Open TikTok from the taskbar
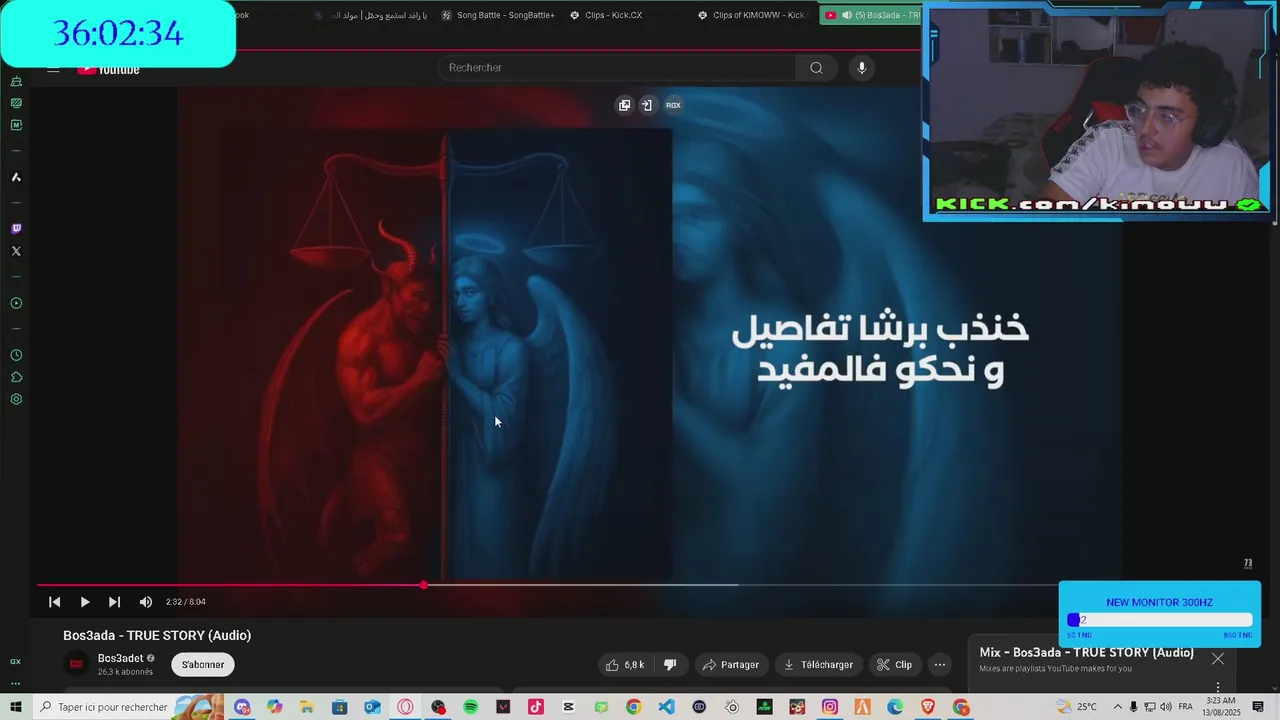1280x720 pixels. (x=536, y=707)
